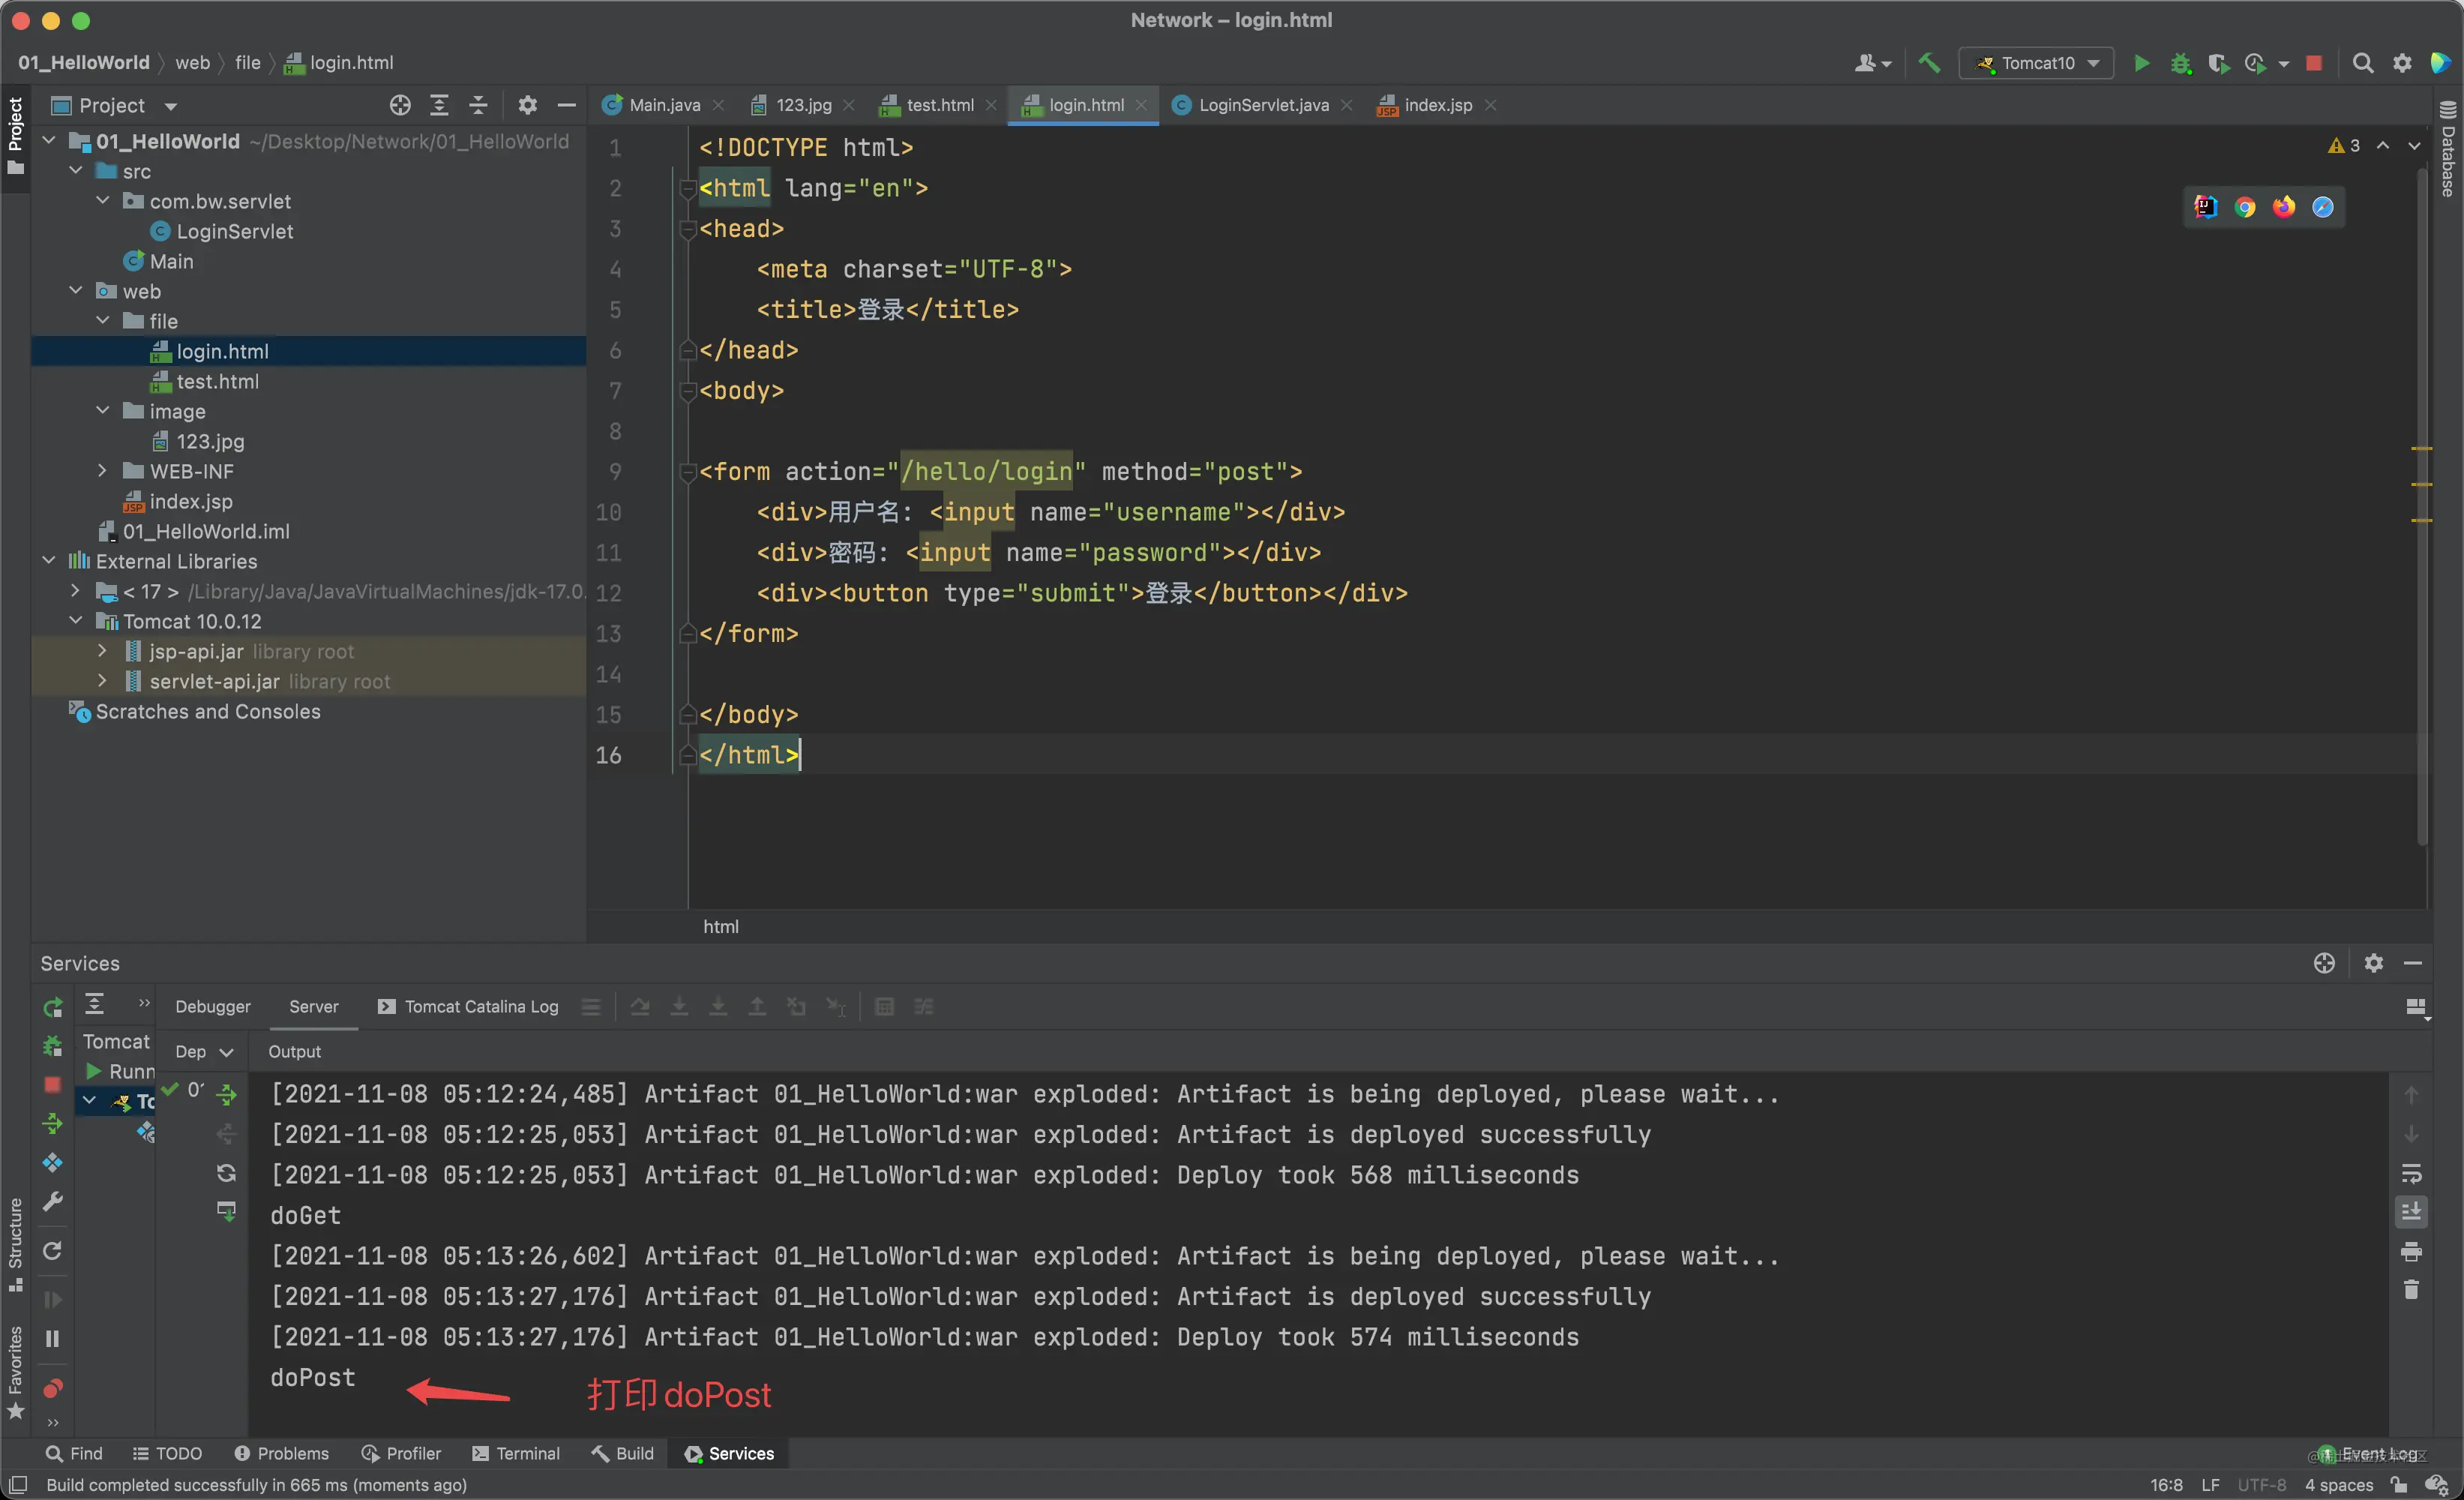Toggle scroll to end in output
Image resolution: width=2464 pixels, height=1500 pixels.
pos(2411,1212)
